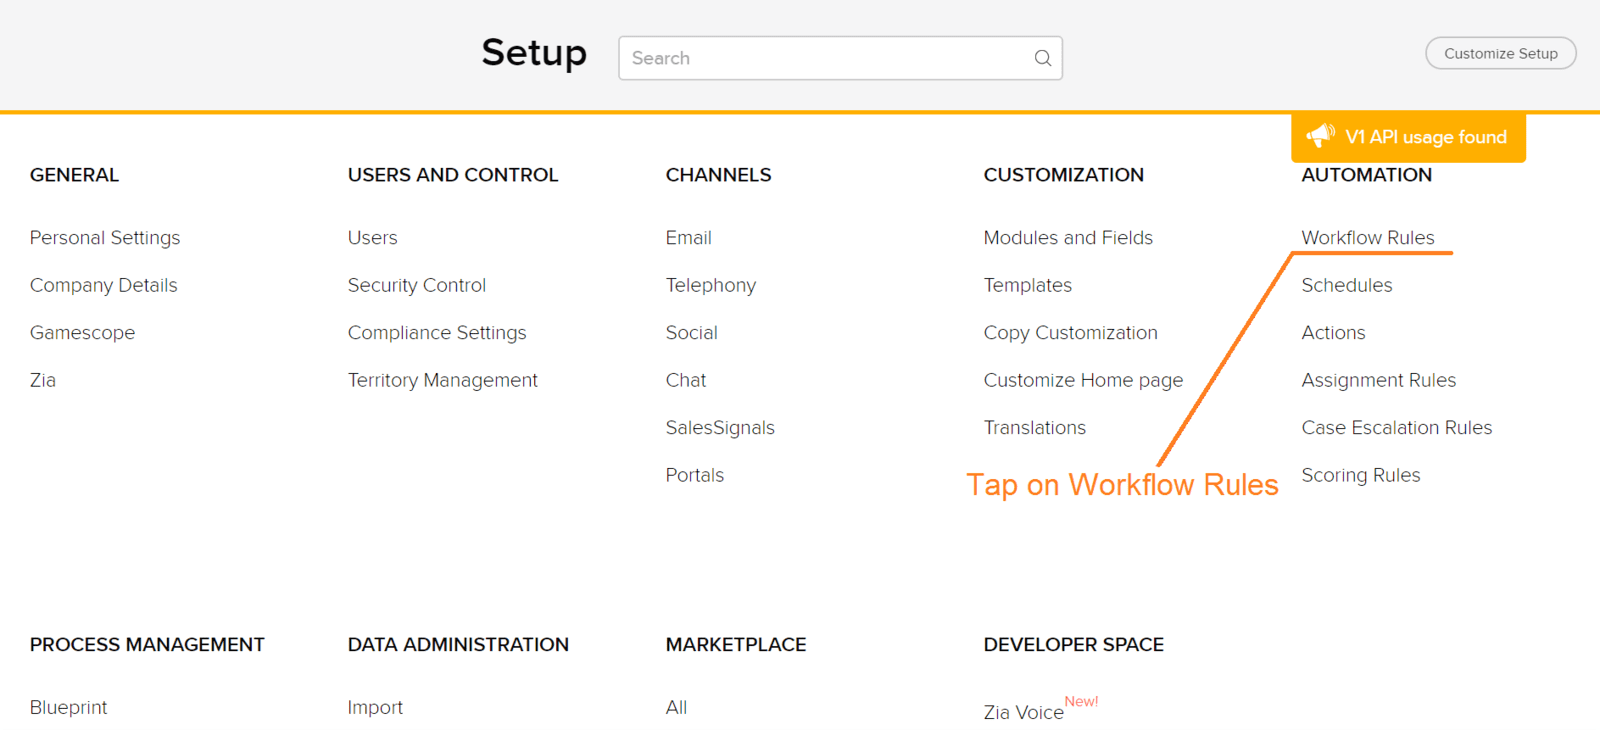Screen dimensions: 1600x730
Task: Click the AUTOMATION section heading
Action: pos(1367,175)
